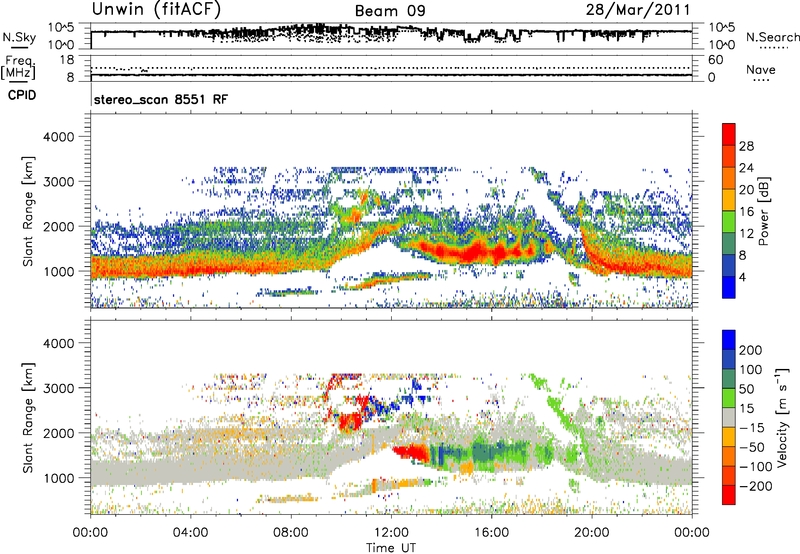800x554 pixels.
Task: Click the '4' tick on the power colorbar
Action: (742, 277)
